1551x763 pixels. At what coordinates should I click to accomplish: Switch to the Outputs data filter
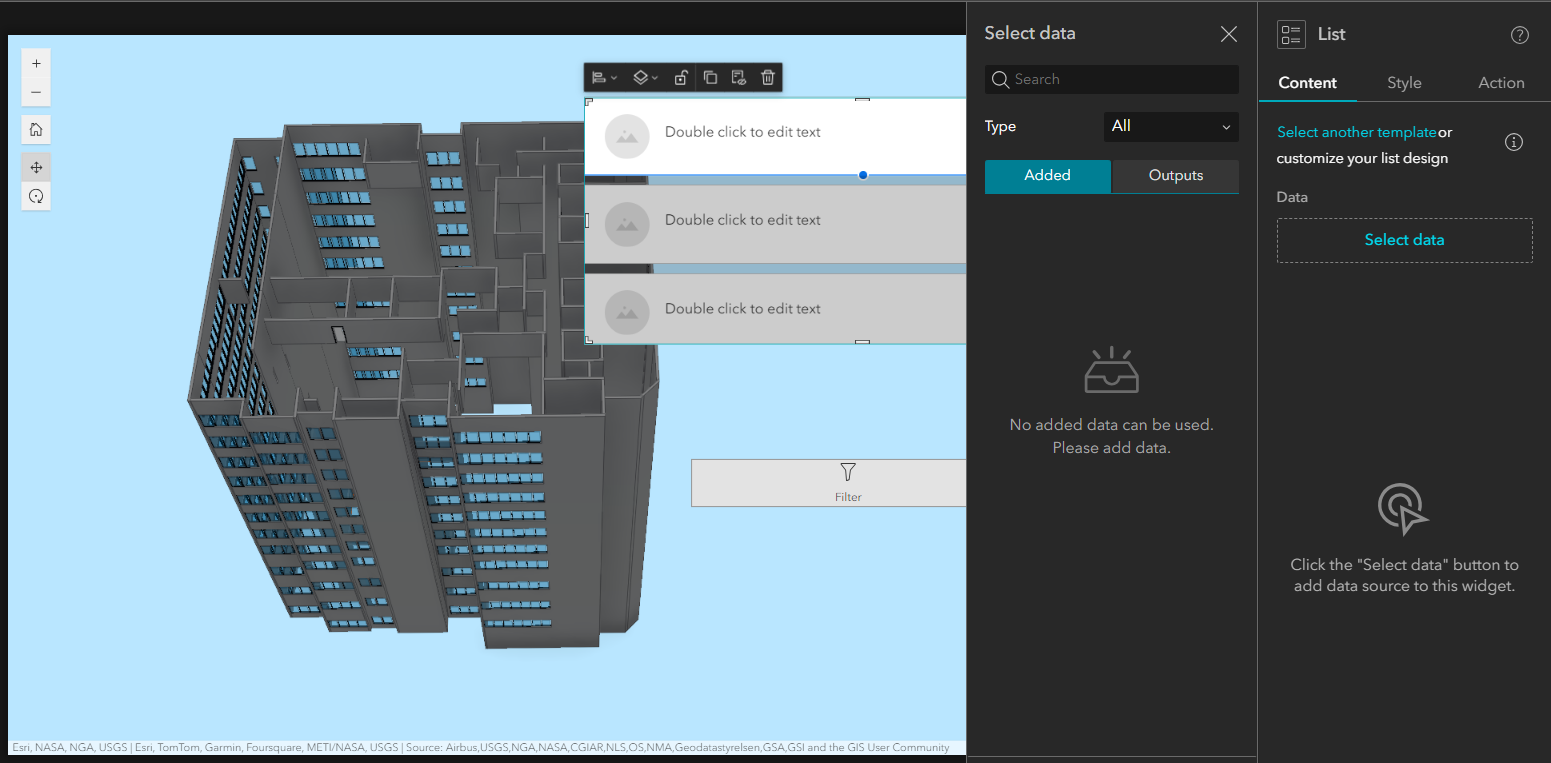(1174, 176)
